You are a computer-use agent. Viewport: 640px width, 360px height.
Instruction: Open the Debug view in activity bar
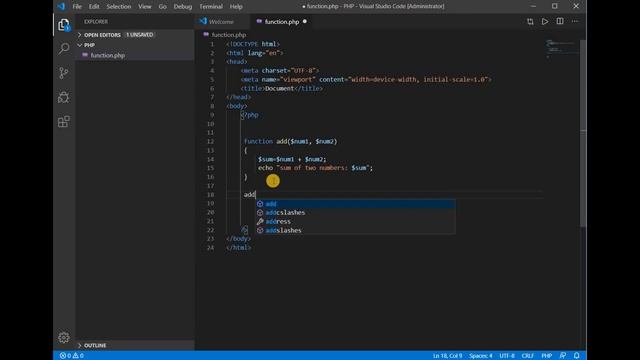pos(64,97)
